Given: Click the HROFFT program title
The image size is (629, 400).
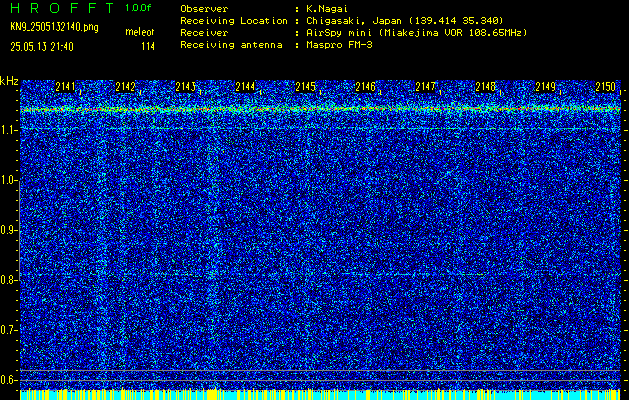Looking at the screenshot, I should [62, 8].
